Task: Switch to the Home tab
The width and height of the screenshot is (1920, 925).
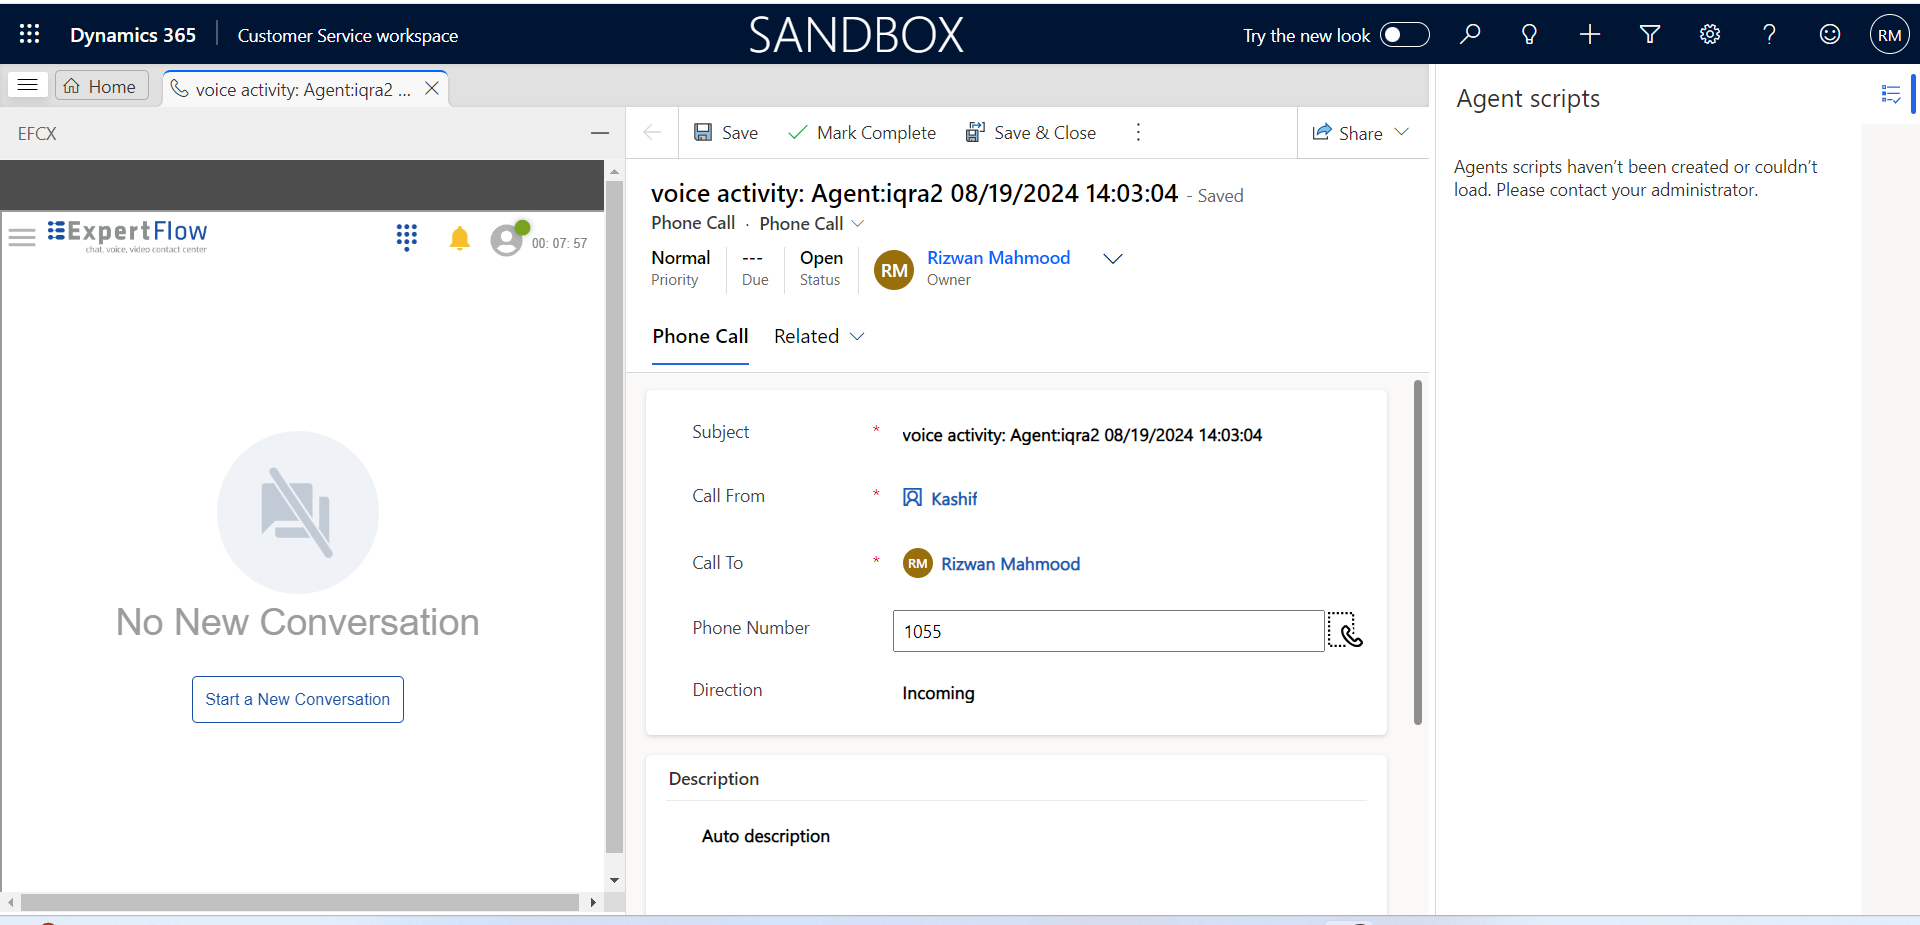Action: click(101, 87)
